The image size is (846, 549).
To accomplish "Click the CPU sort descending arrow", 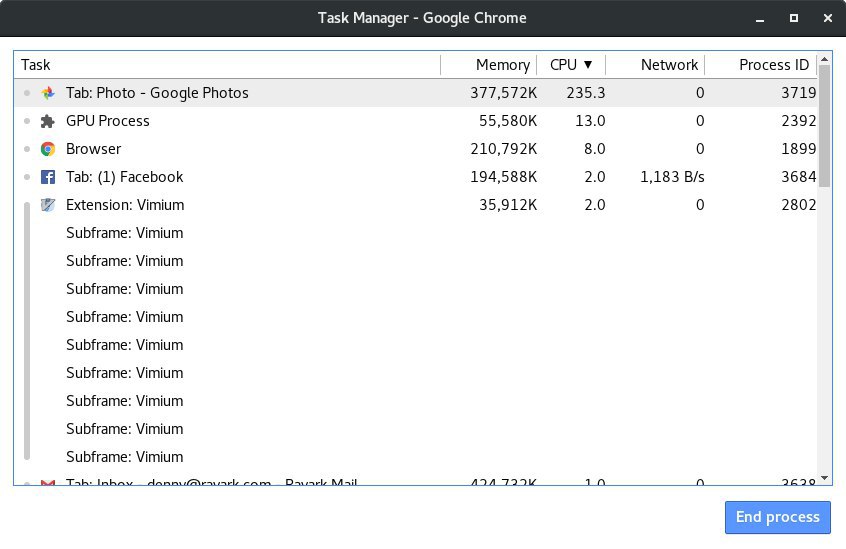I will (x=588, y=65).
